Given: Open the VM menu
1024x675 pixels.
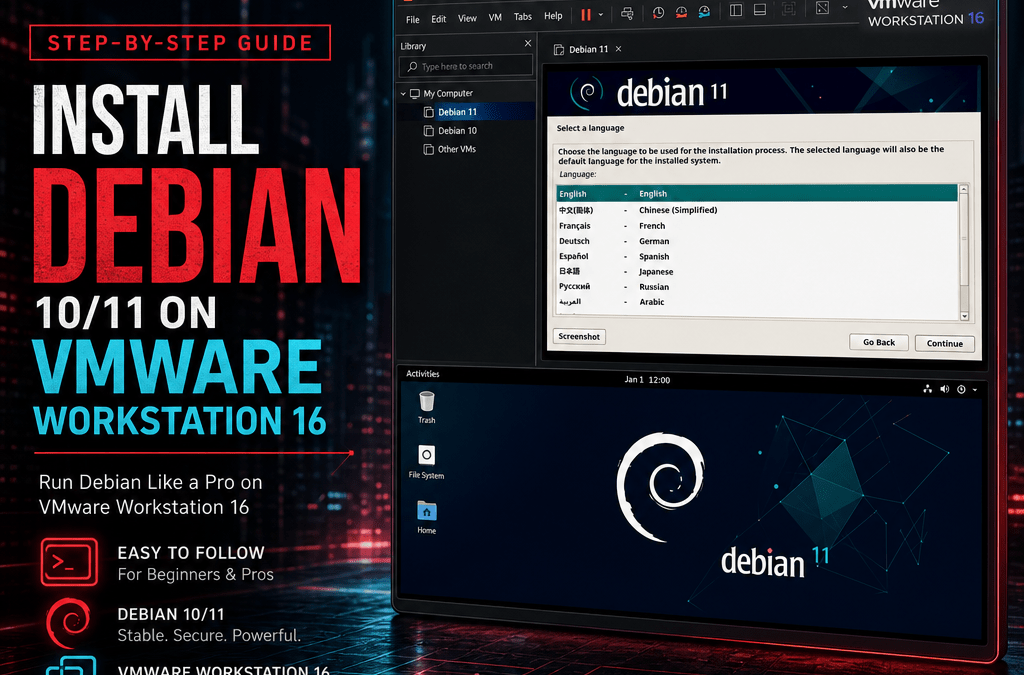Looking at the screenshot, I should pos(495,18).
